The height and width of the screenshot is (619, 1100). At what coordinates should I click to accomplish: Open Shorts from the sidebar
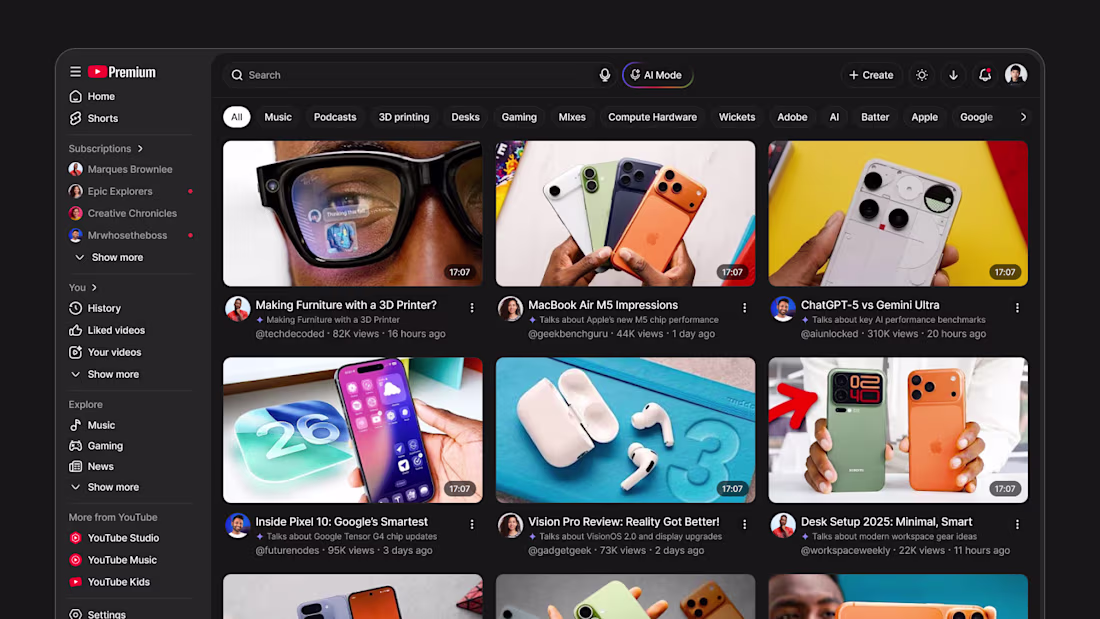[93, 119]
